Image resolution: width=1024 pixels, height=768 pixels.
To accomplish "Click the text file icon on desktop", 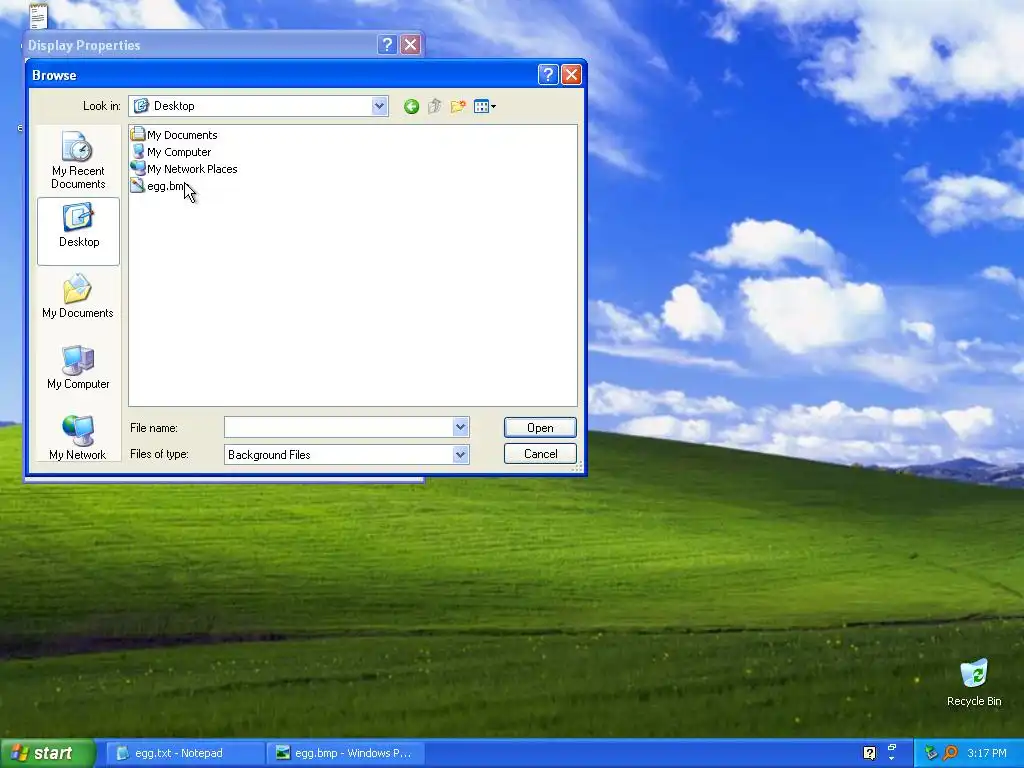I will click(x=39, y=15).
